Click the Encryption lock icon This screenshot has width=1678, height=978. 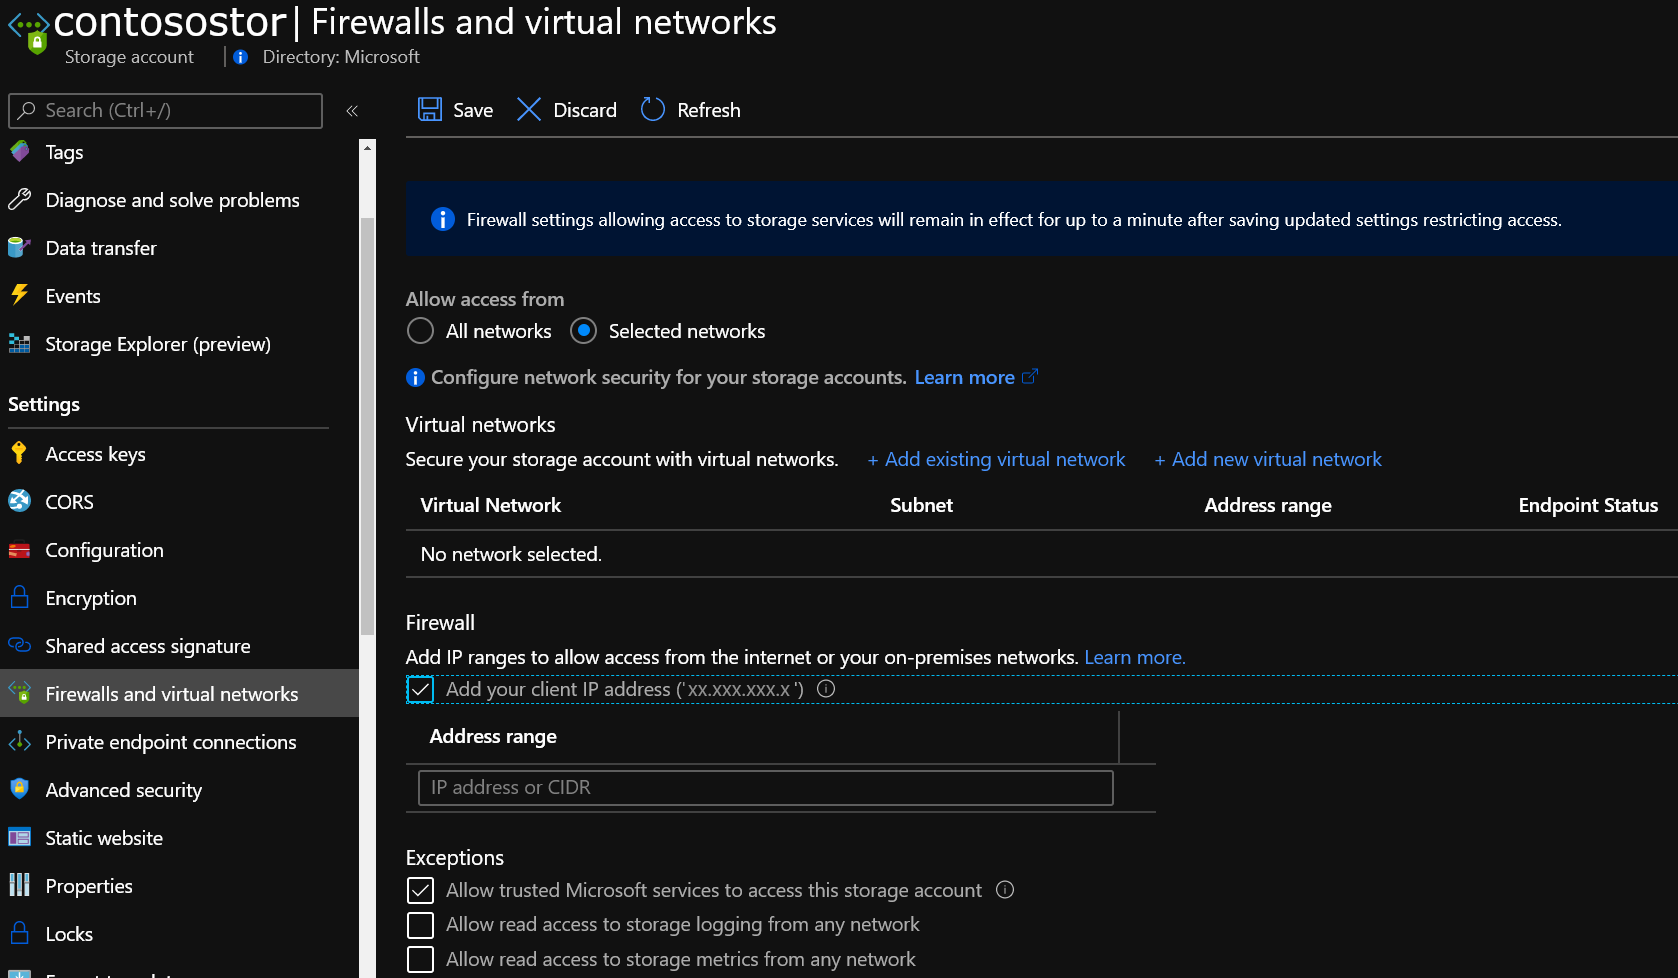click(20, 597)
